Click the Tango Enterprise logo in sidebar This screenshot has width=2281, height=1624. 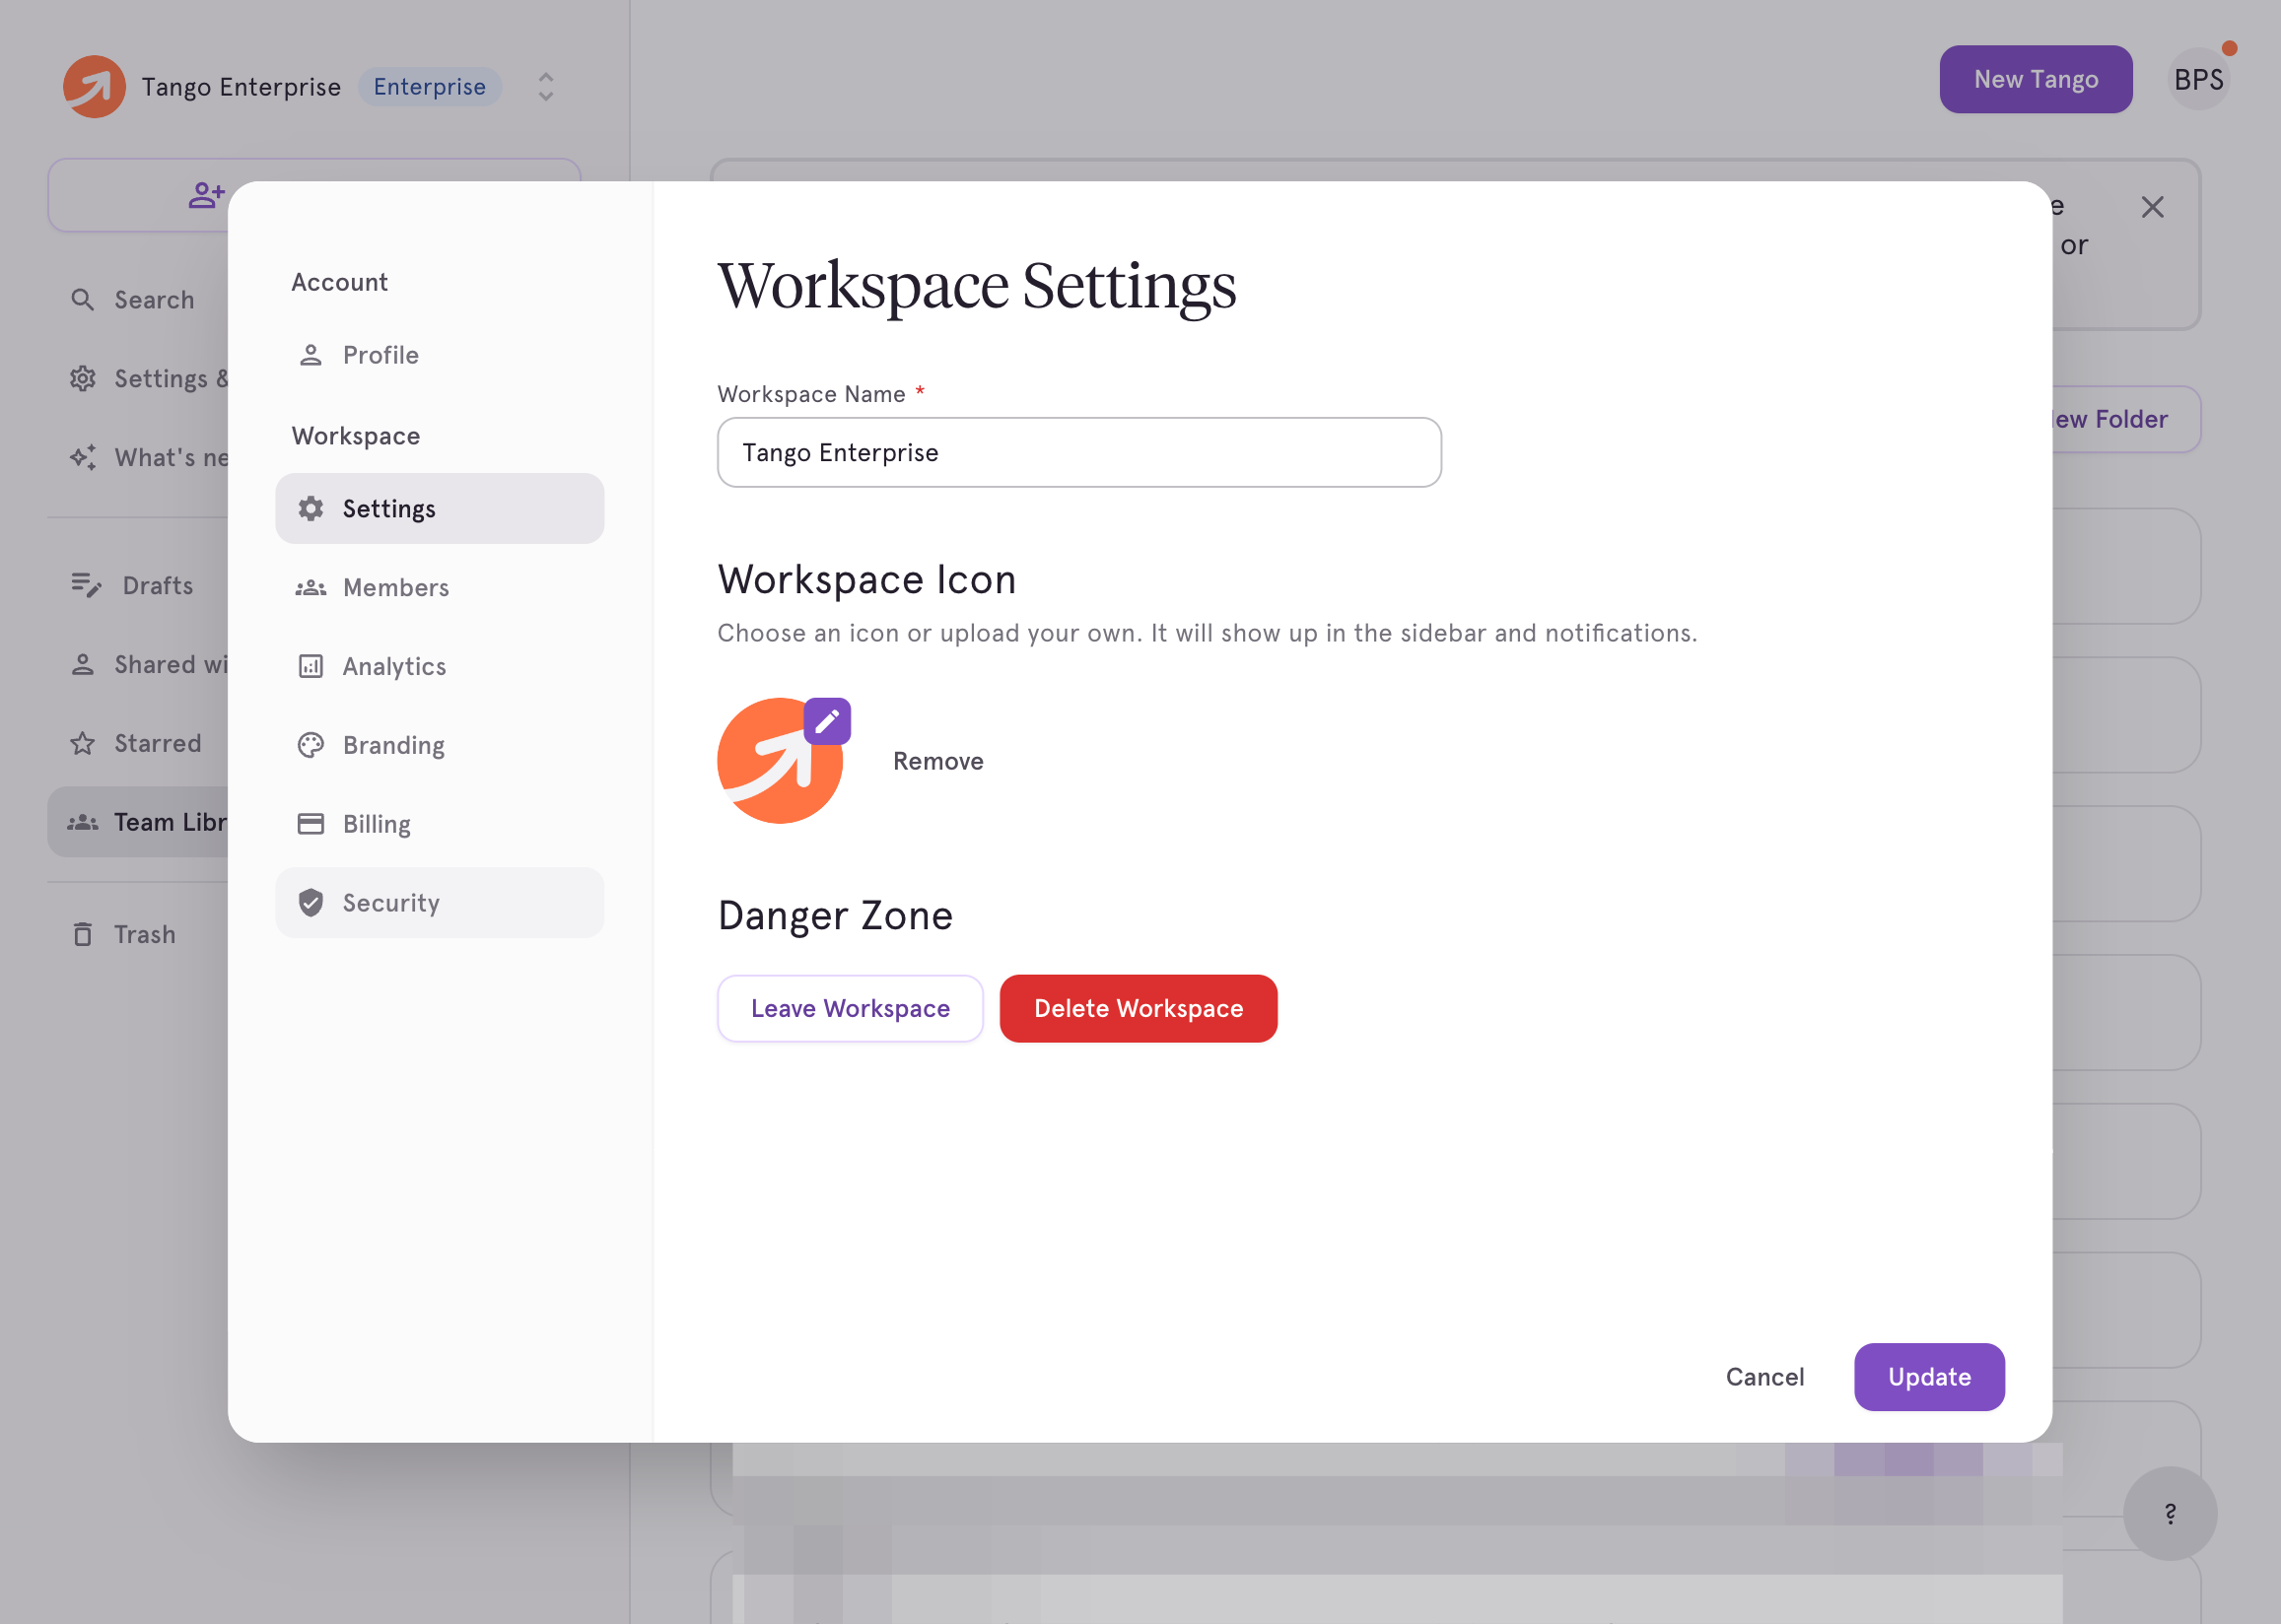(94, 87)
